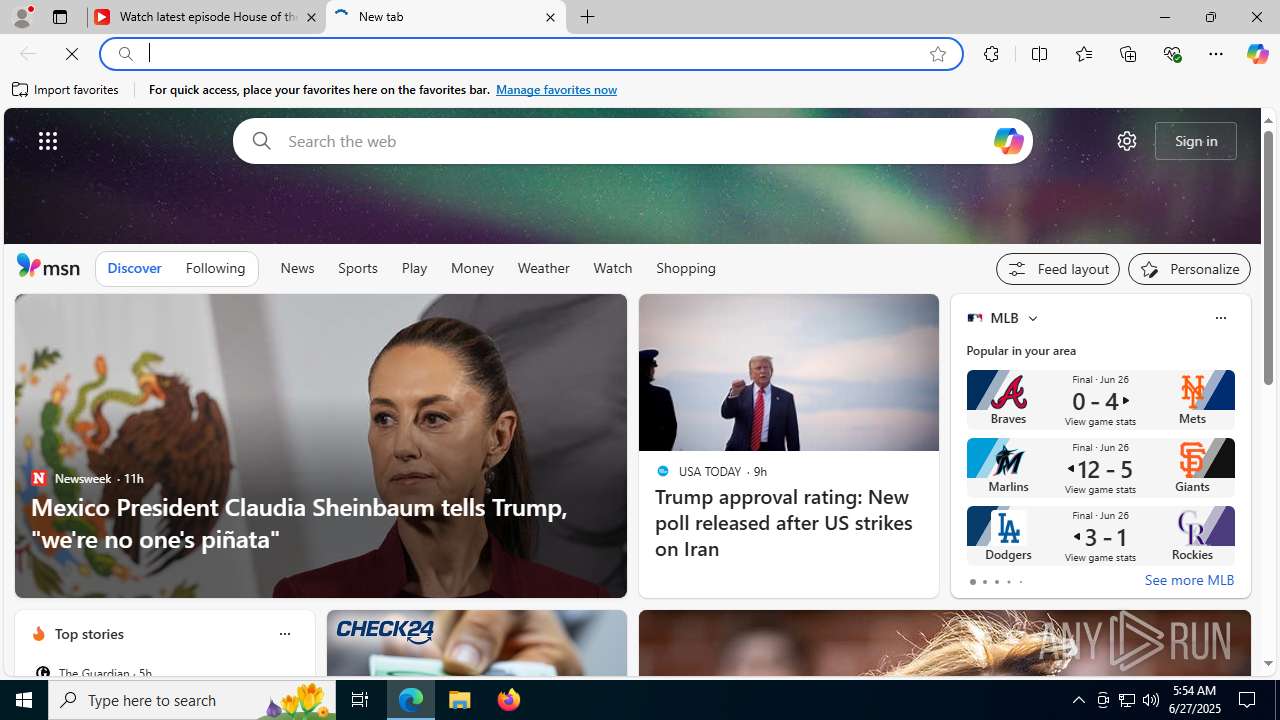Image resolution: width=1280 pixels, height=720 pixels.
Task: Switch to the Discover feed tab
Action: pos(134,268)
